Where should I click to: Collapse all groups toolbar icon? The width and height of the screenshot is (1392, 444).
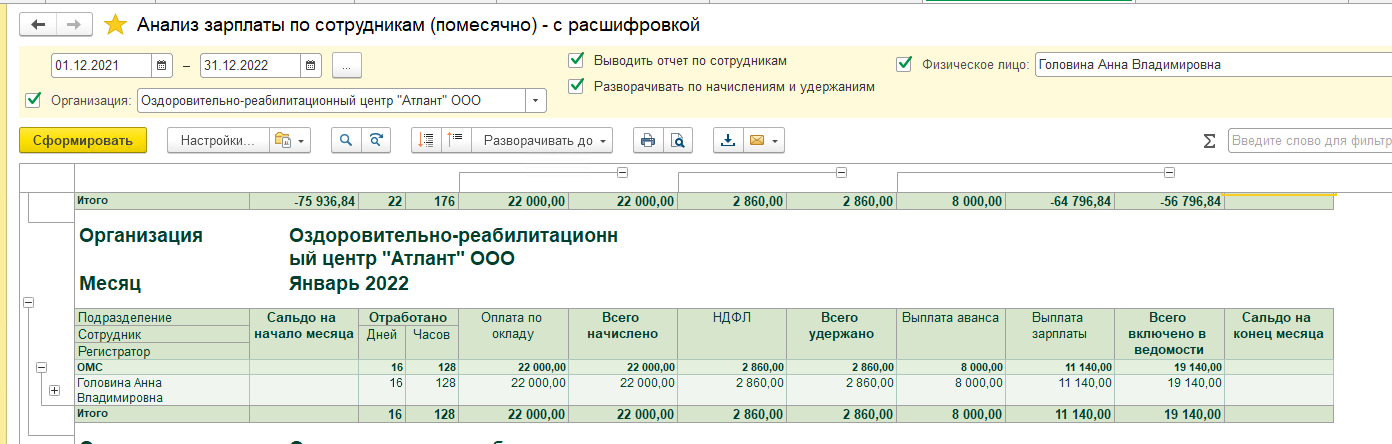click(x=457, y=140)
